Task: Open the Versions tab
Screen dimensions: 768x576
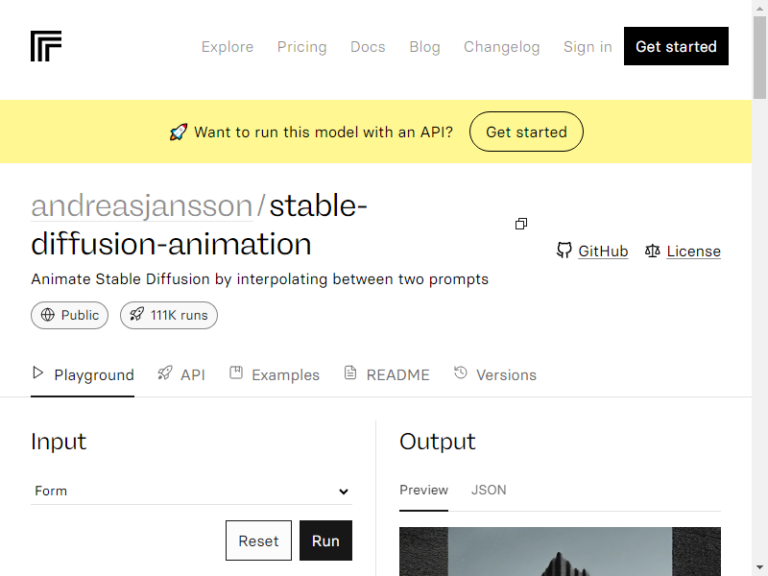Action: pos(495,375)
